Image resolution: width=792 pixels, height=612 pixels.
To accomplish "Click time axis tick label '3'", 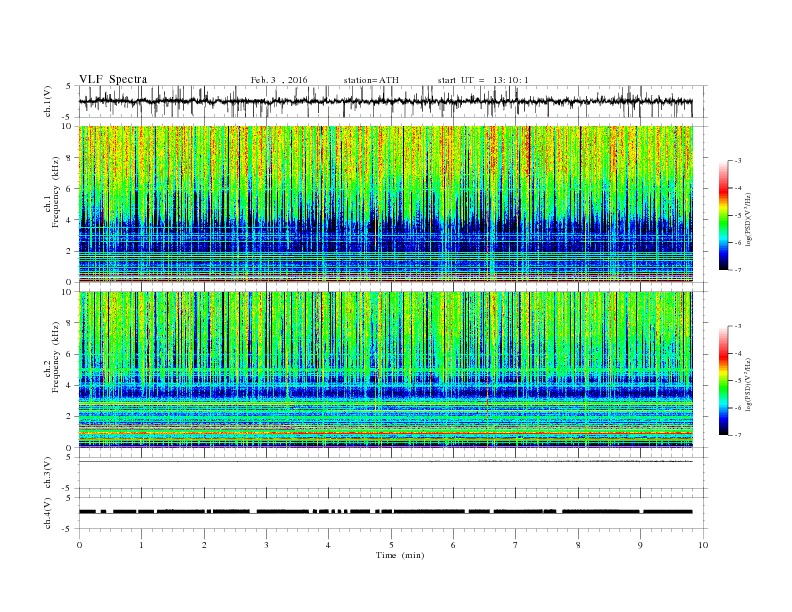I will coord(266,545).
